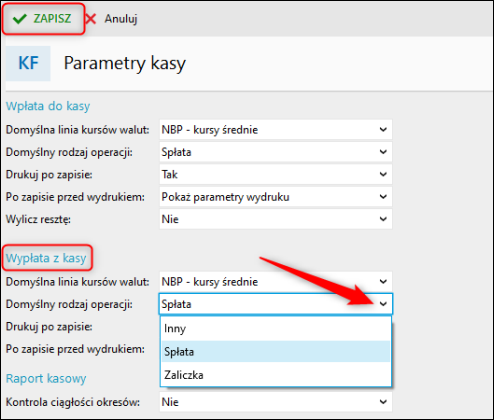
Task: Open the Wpłata currency rate line dropdown
Action: [276, 129]
